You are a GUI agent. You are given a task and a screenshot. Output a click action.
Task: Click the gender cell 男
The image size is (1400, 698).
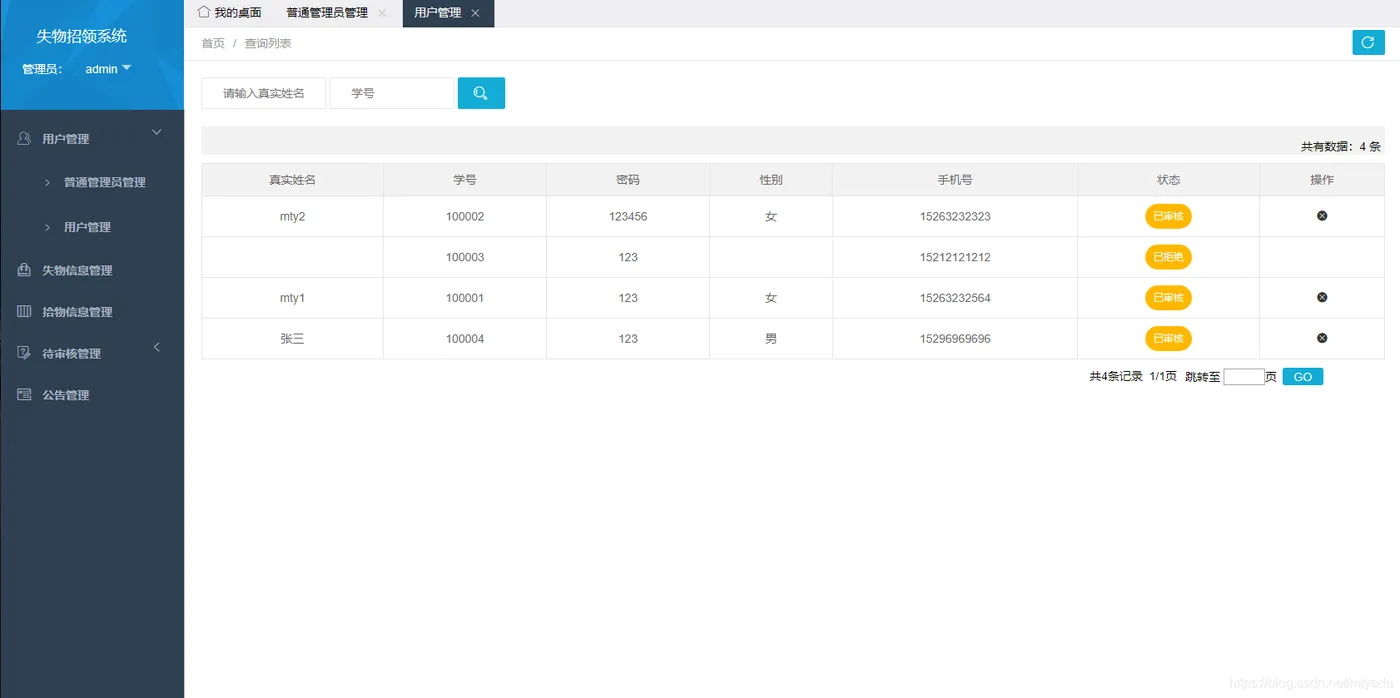pyautogui.click(x=771, y=339)
